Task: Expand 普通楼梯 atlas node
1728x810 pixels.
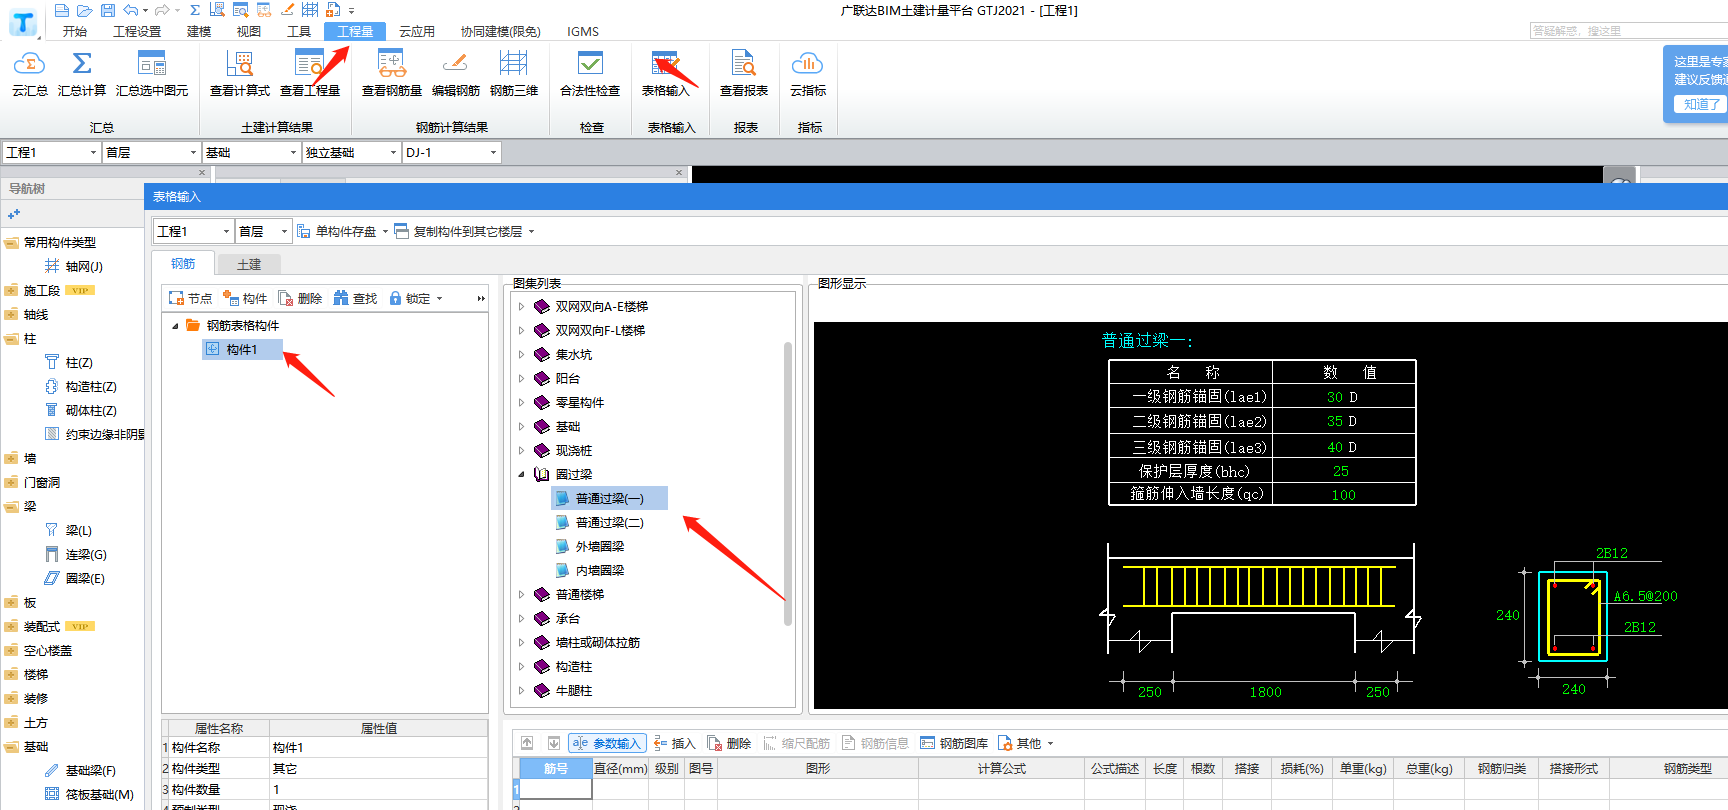Action: point(521,594)
